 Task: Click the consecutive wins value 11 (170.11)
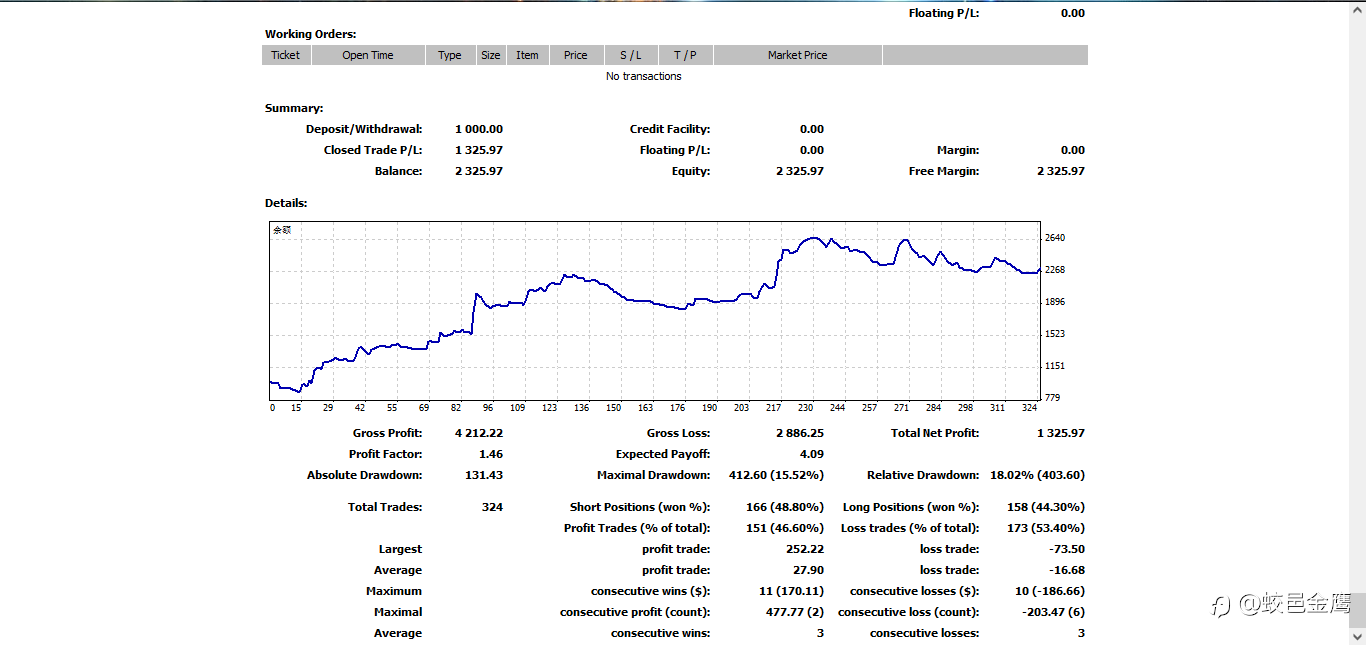pyautogui.click(x=791, y=591)
